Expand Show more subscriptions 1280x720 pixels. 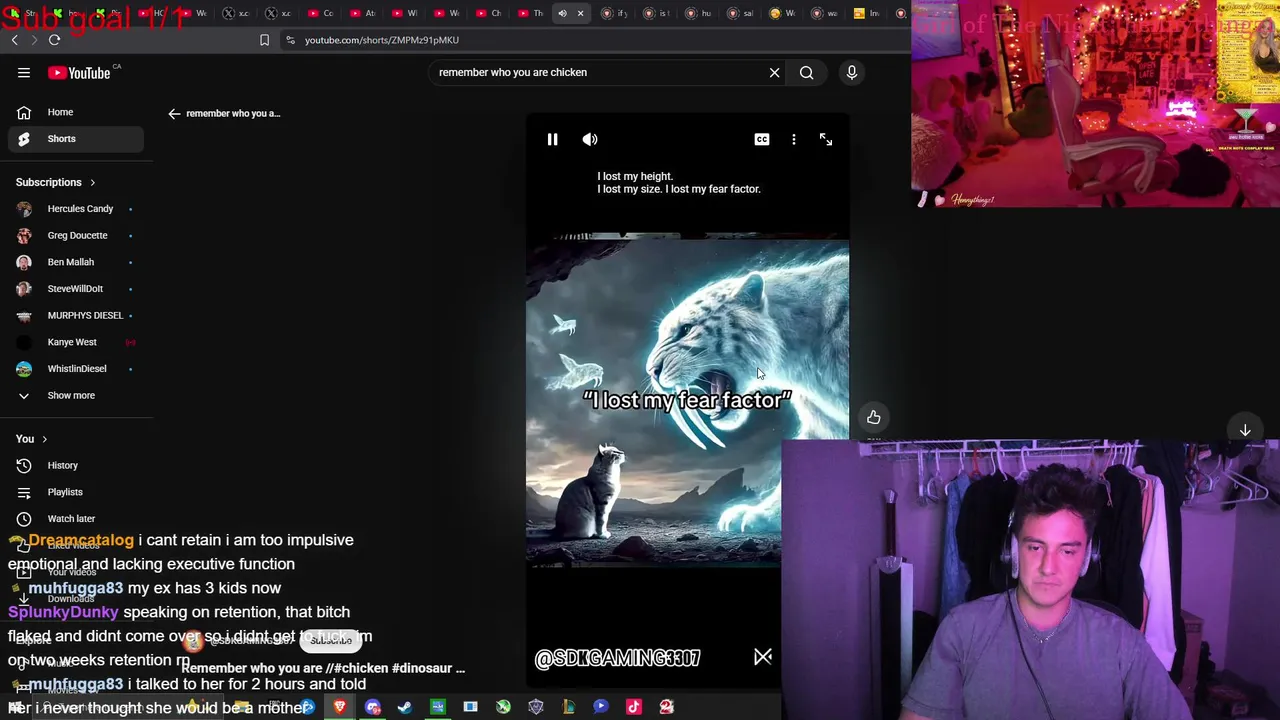coord(76,395)
